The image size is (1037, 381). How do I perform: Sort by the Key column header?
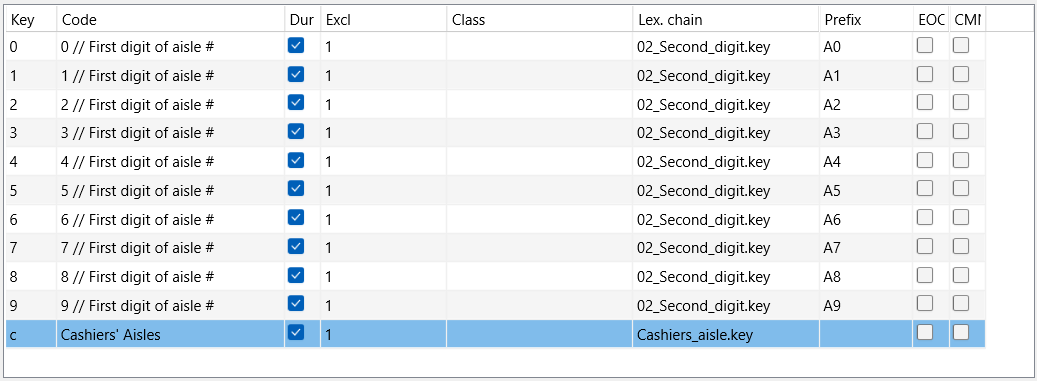(31, 20)
